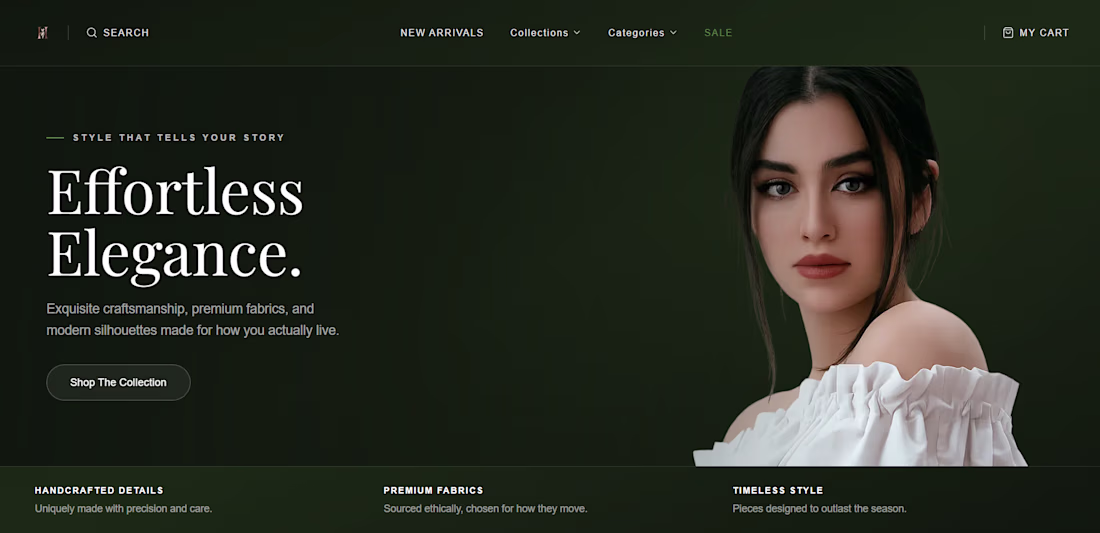The image size is (1100, 533).
Task: Expand the Categories chevron
Action: coord(673,33)
